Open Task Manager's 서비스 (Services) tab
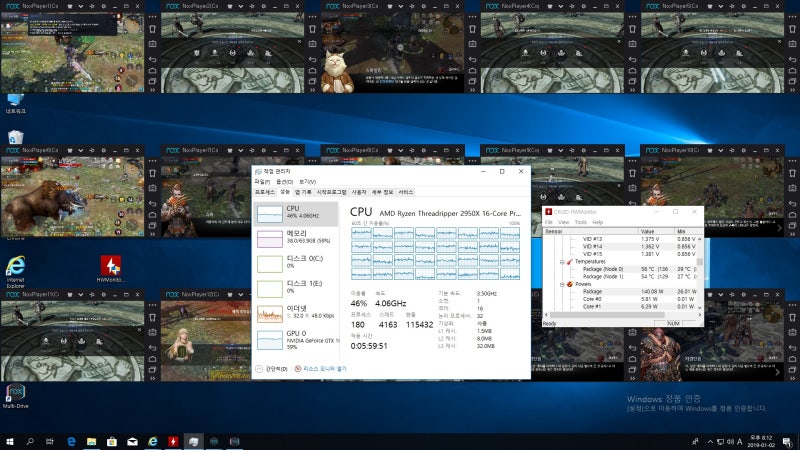Image resolution: width=800 pixels, height=450 pixels. [406, 192]
